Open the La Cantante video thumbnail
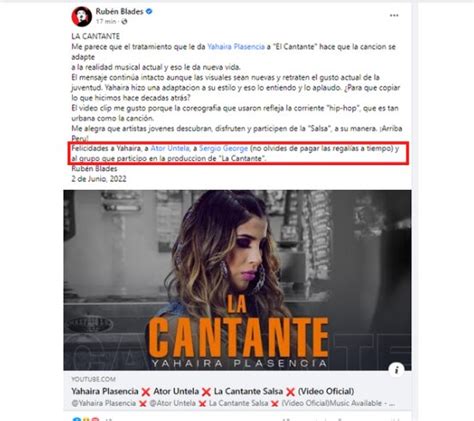 237,280
